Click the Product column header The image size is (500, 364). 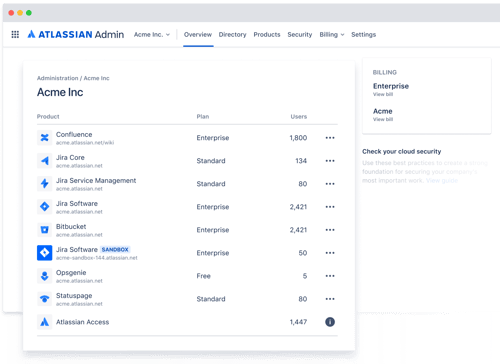(x=48, y=116)
